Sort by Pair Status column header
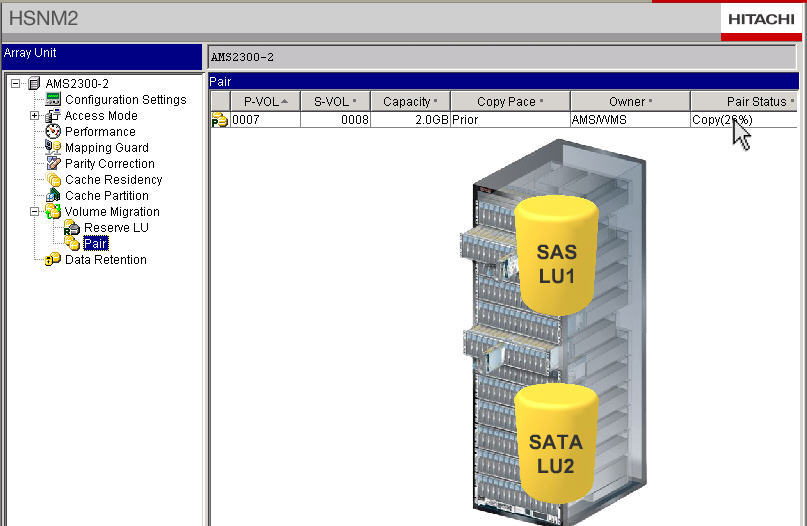This screenshot has height=526, width=807. pyautogui.click(x=744, y=101)
